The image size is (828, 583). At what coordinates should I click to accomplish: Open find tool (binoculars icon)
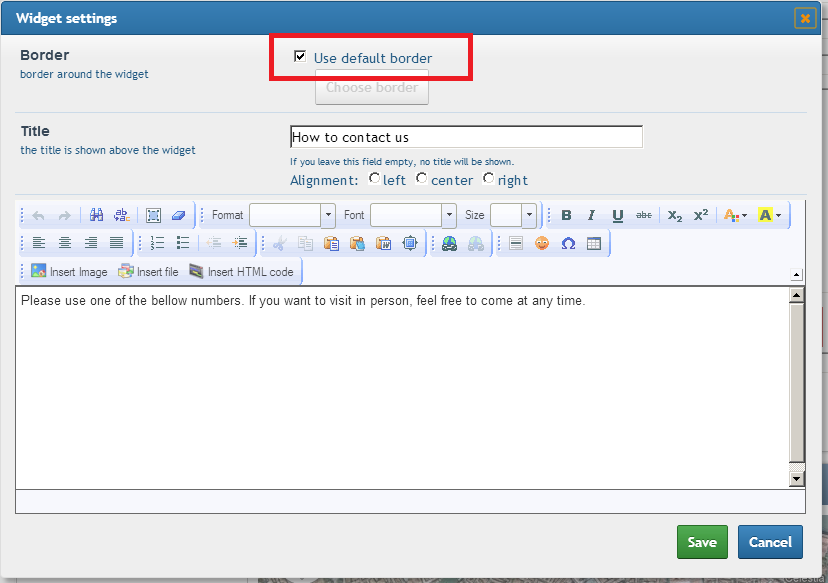(97, 216)
